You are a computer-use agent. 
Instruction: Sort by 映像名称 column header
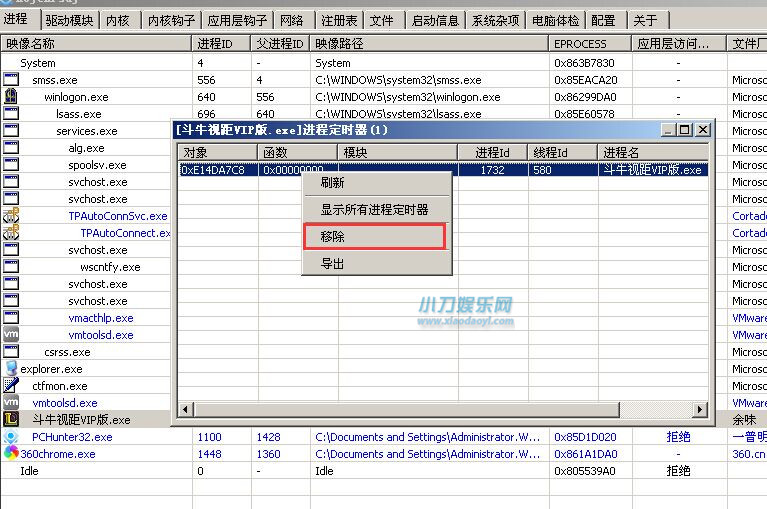(x=96, y=44)
